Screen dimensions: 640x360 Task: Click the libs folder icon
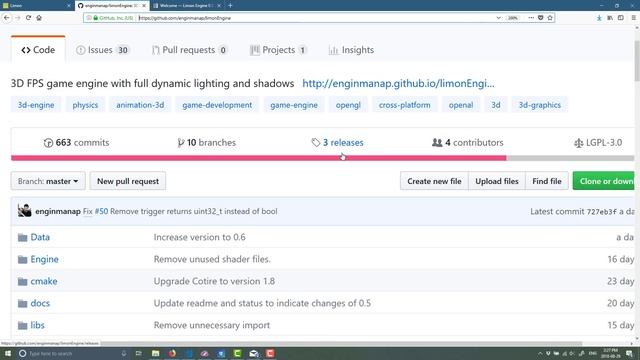pyautogui.click(x=22, y=326)
